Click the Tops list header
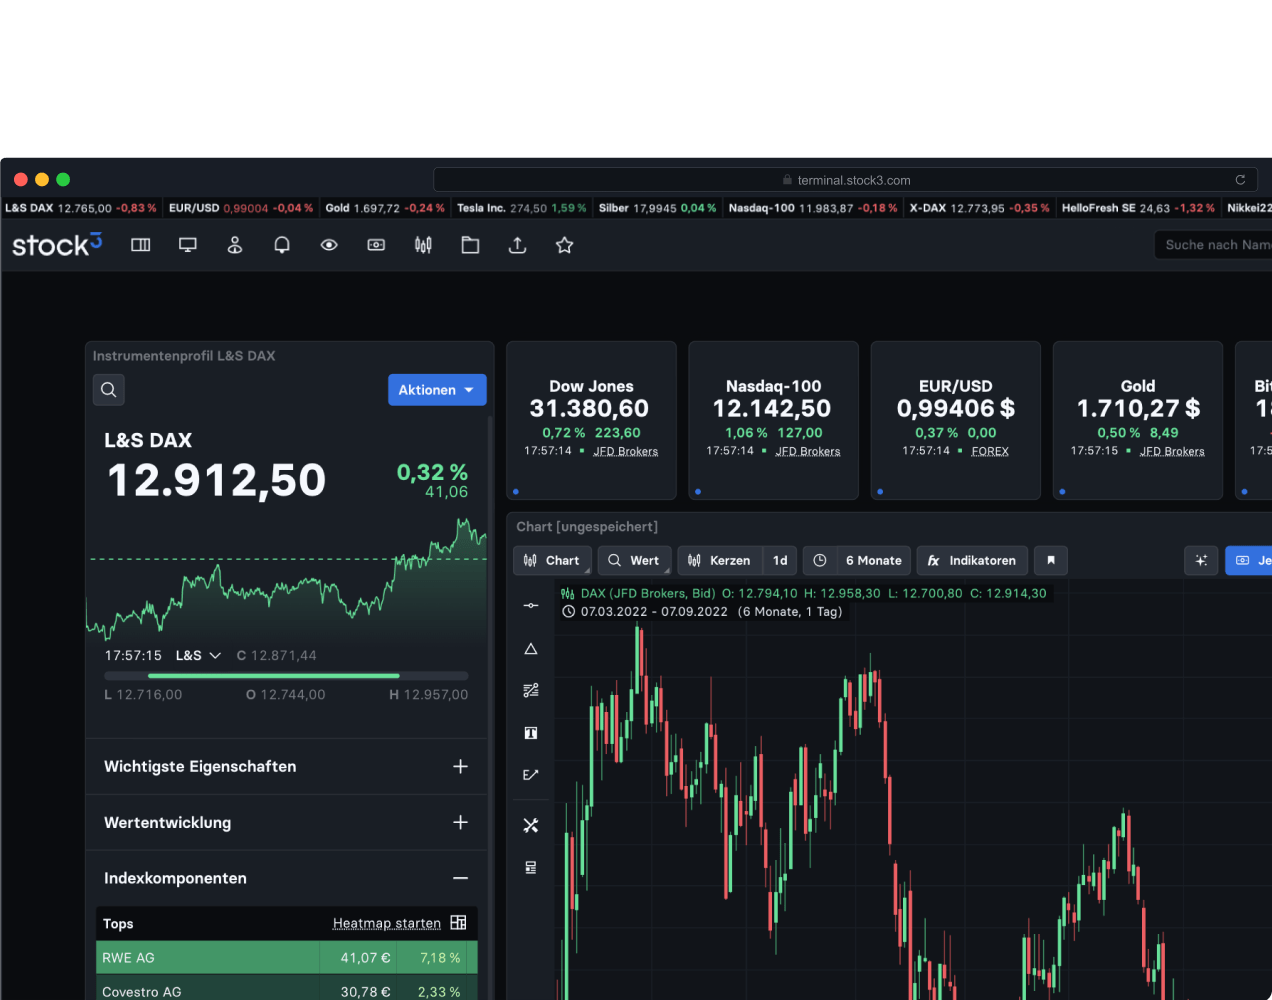 [286, 924]
